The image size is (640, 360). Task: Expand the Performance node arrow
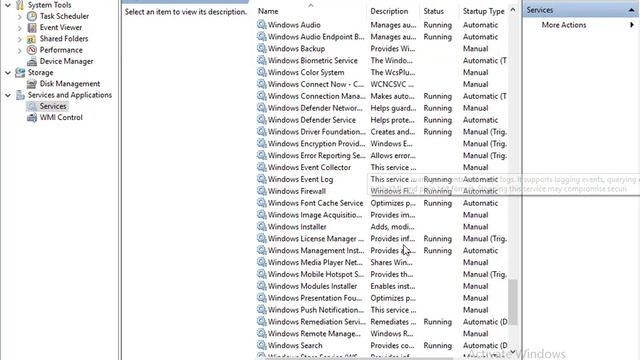coord(20,51)
